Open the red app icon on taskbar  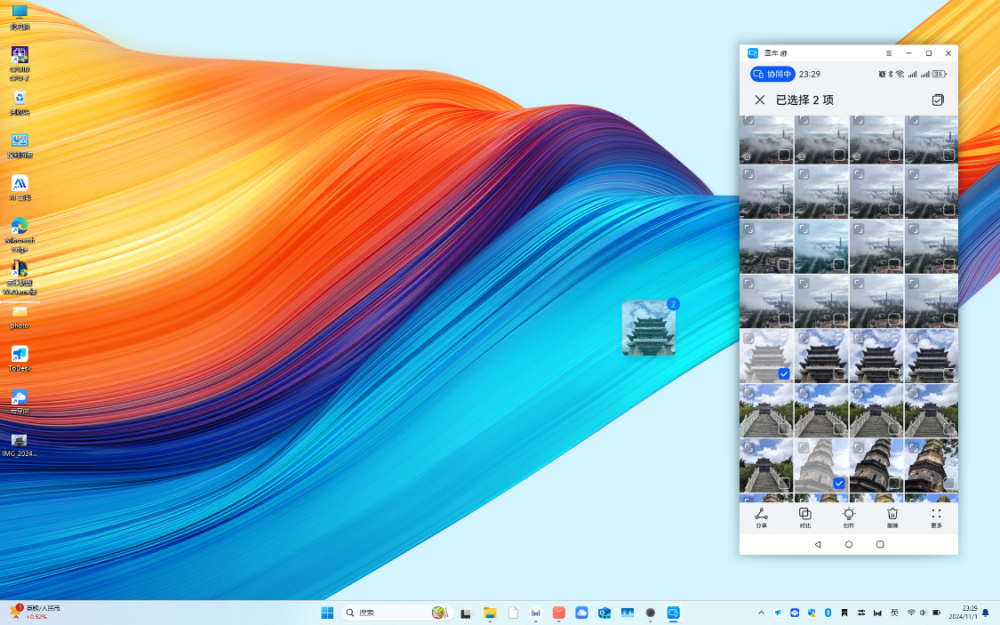pyautogui.click(x=559, y=612)
